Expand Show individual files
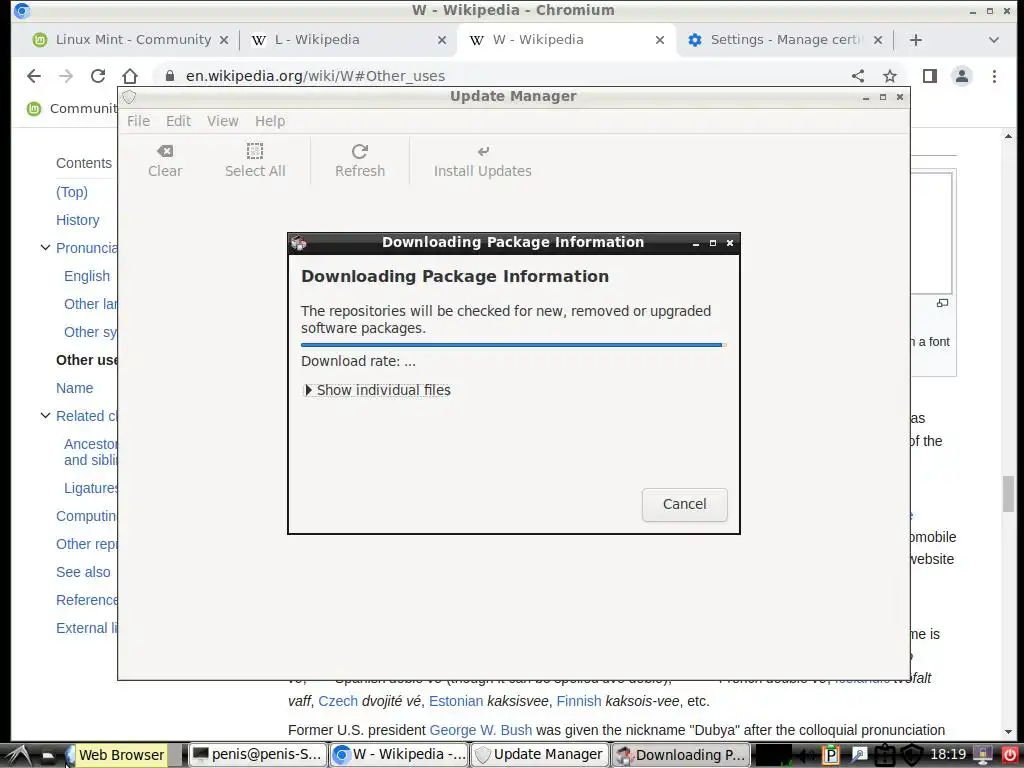1024x768 pixels. coord(377,390)
